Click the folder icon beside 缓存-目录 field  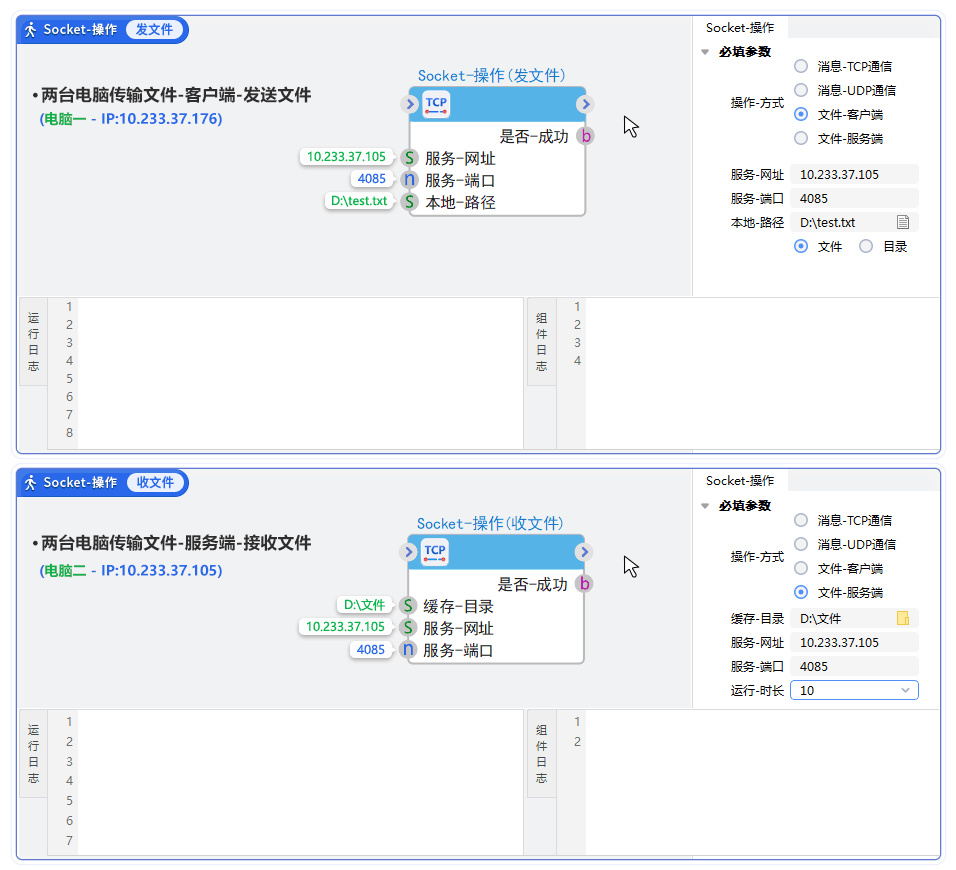(x=902, y=619)
